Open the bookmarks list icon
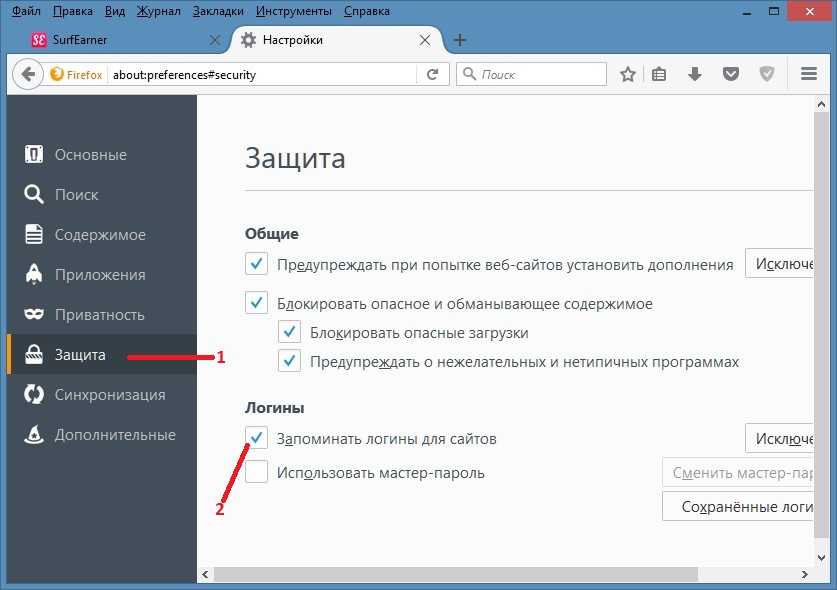The height and width of the screenshot is (590, 837). coord(659,74)
